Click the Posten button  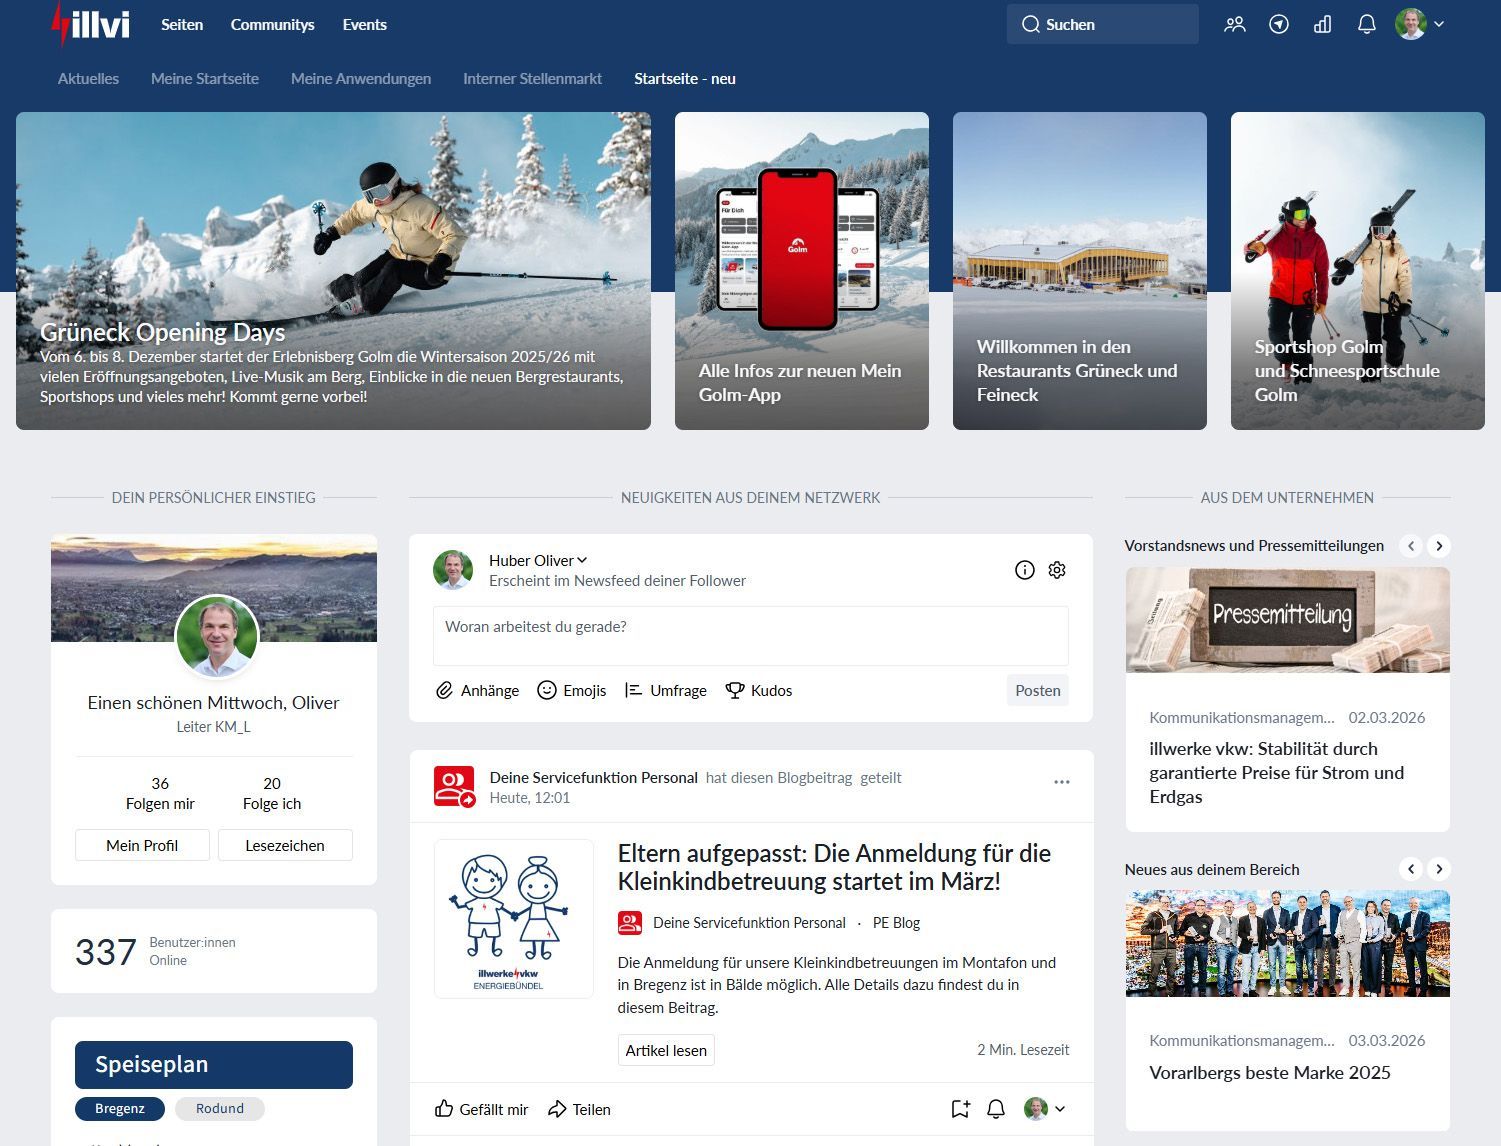(x=1038, y=690)
